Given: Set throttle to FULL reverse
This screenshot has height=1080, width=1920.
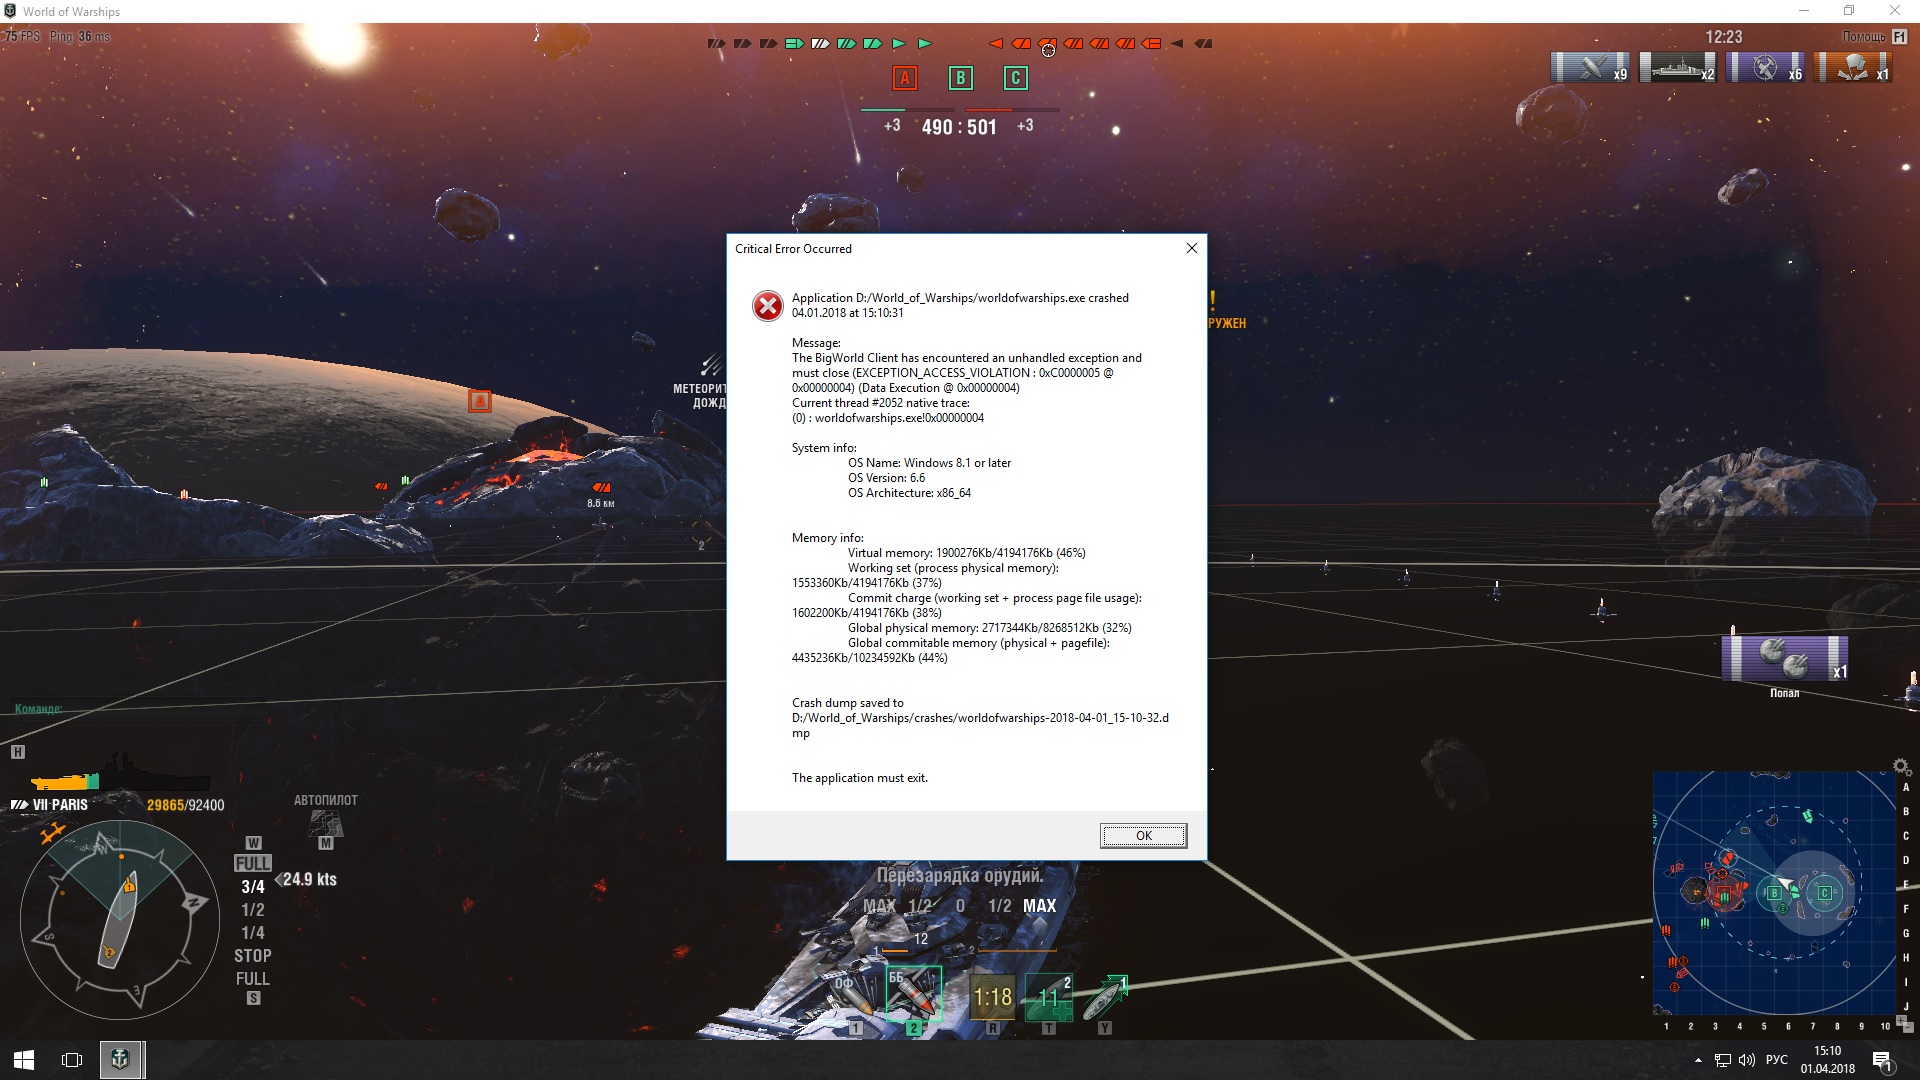Looking at the screenshot, I should tap(253, 979).
